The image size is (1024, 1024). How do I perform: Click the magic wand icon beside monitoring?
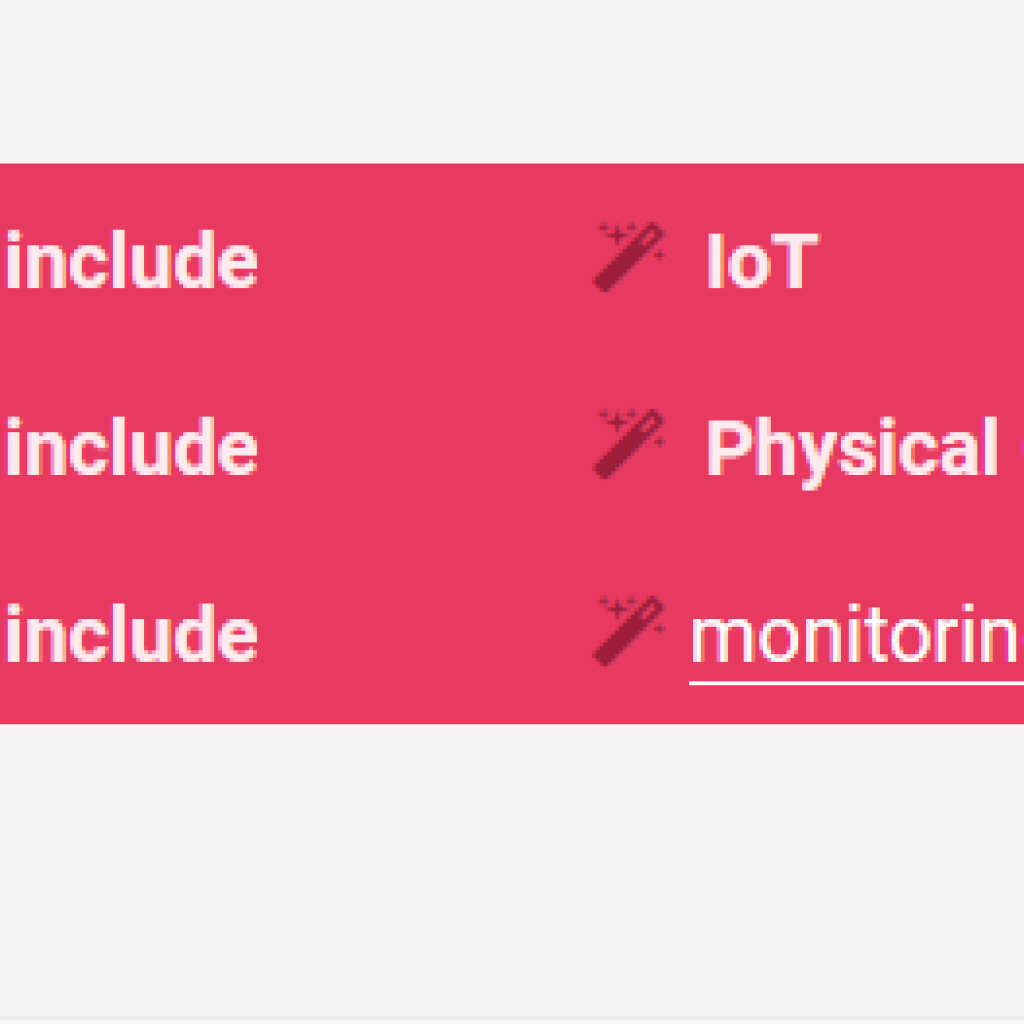tap(629, 631)
